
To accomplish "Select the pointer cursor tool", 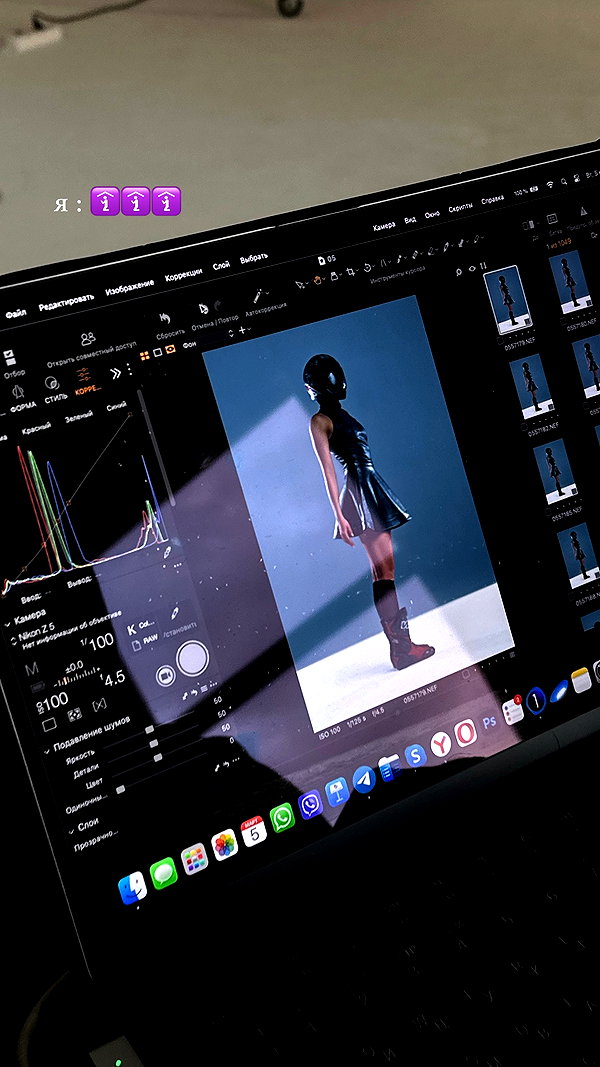I will pos(299,284).
